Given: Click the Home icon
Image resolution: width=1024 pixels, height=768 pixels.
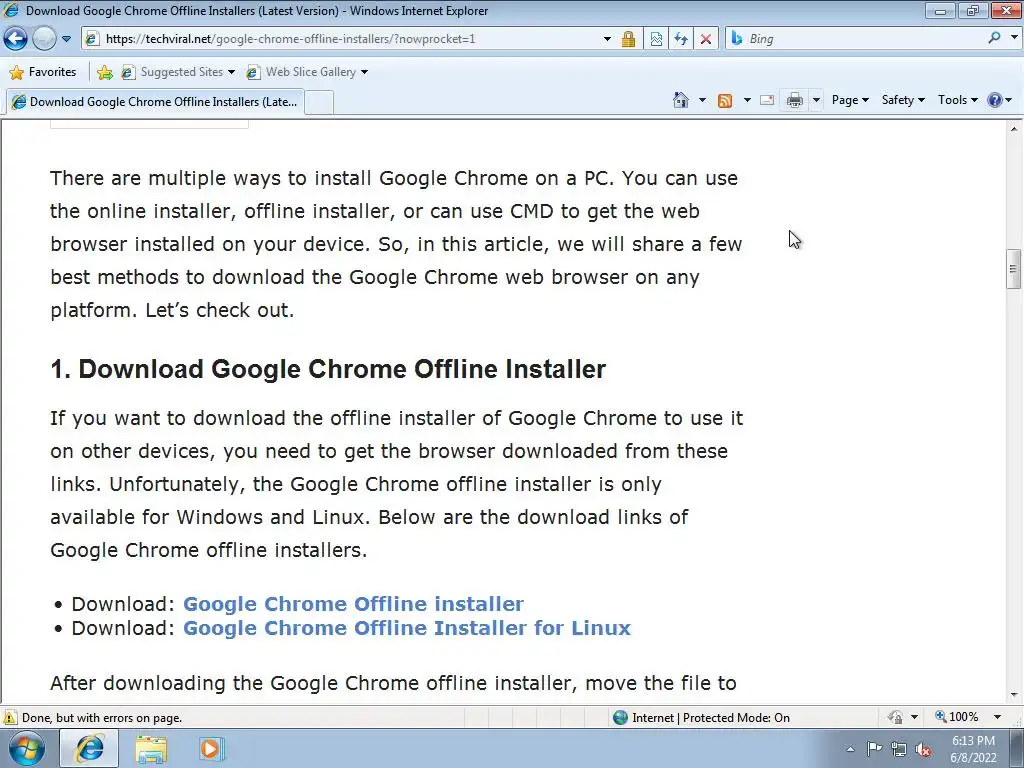Looking at the screenshot, I should (x=680, y=100).
